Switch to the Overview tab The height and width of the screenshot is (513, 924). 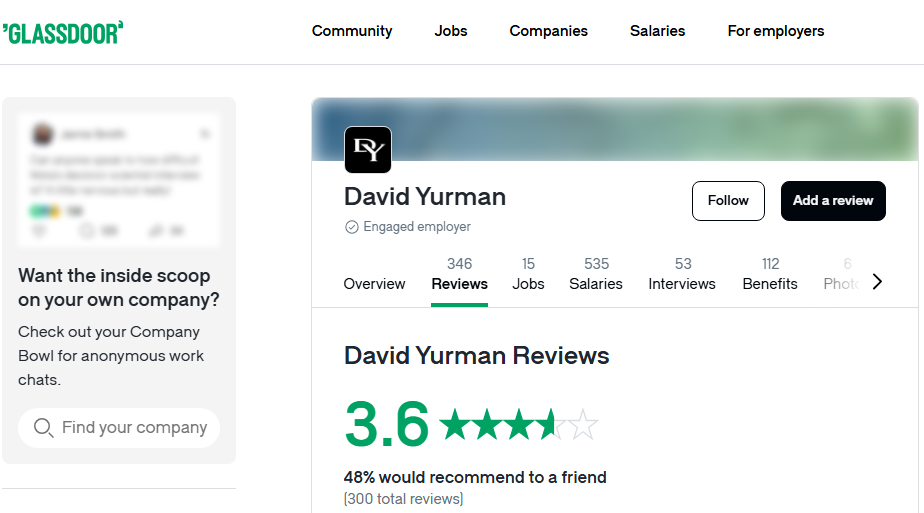coord(374,284)
